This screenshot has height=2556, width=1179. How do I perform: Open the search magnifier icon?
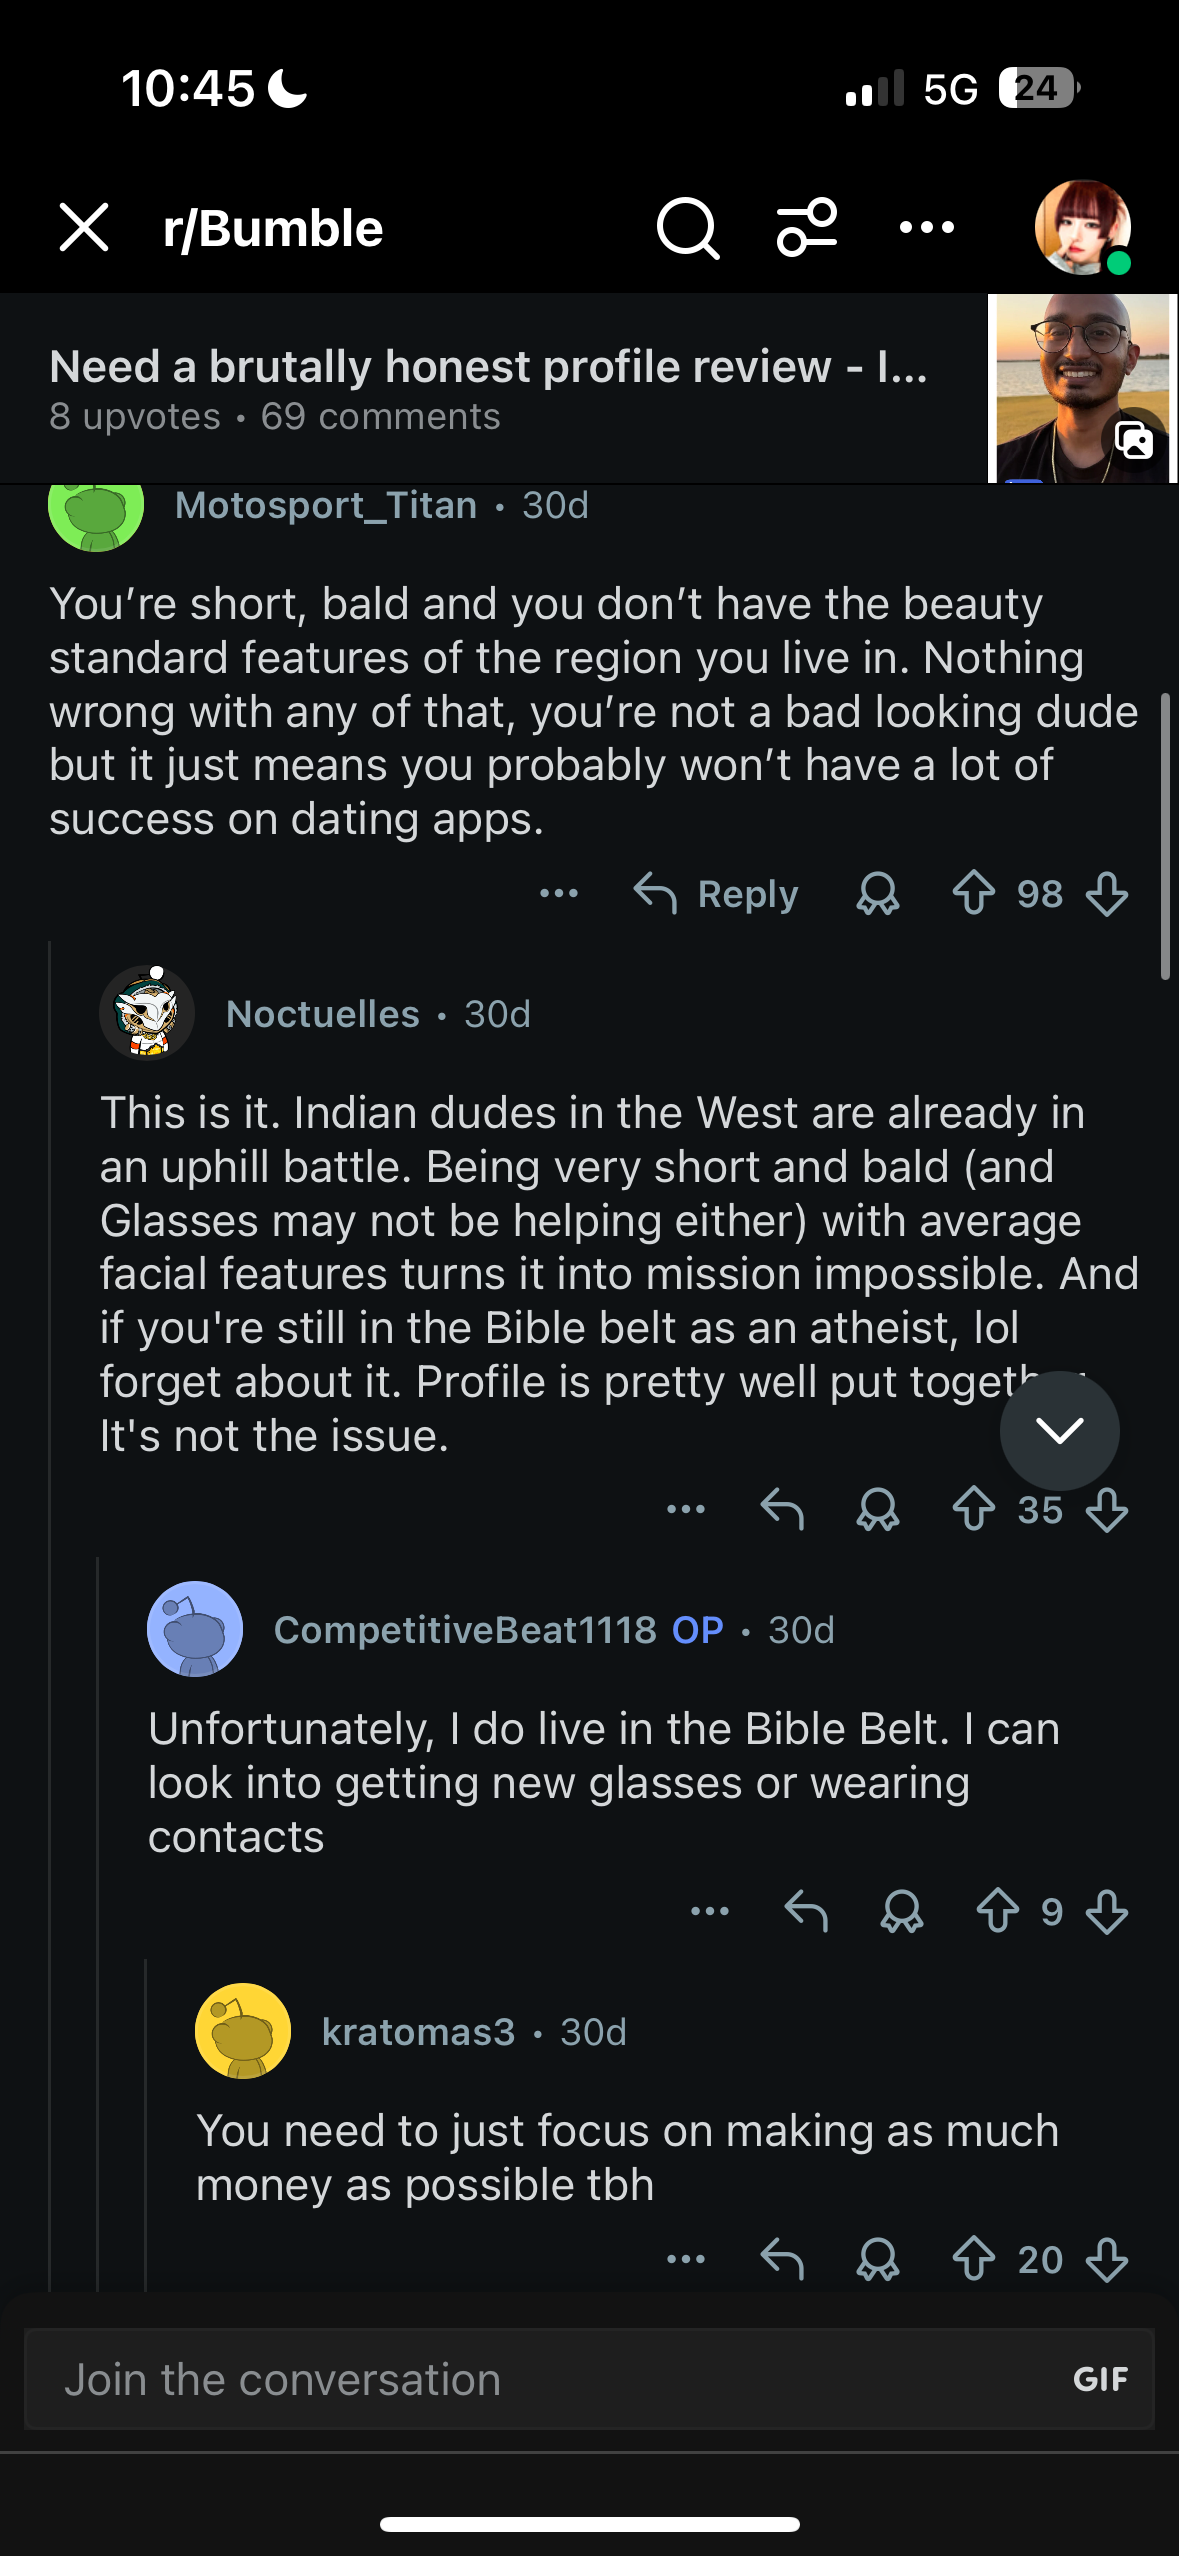[687, 229]
